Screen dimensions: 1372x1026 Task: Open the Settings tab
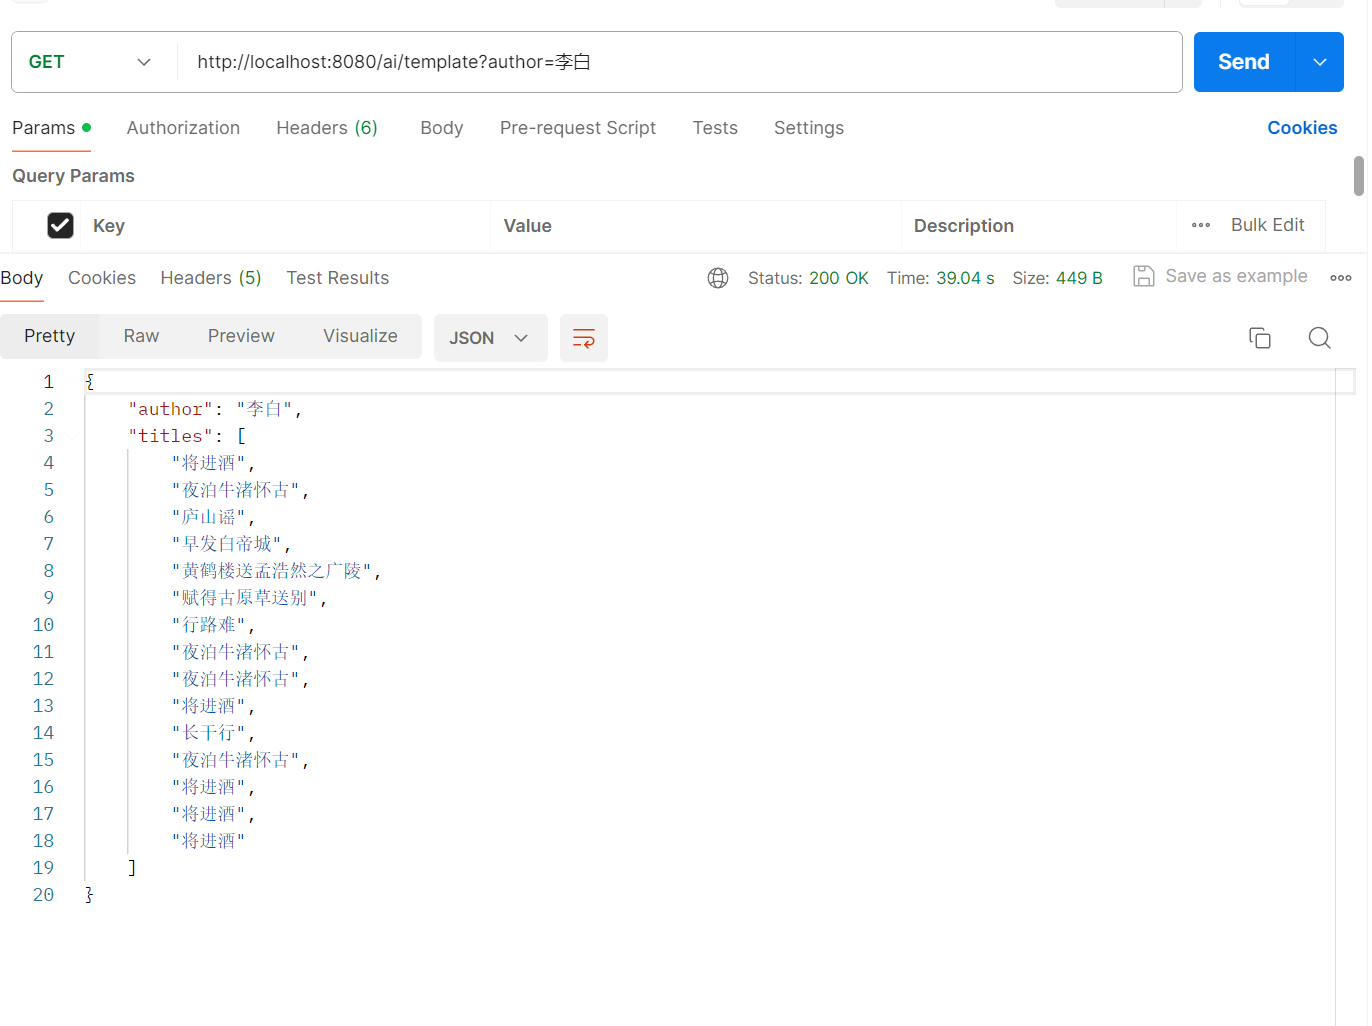click(809, 128)
